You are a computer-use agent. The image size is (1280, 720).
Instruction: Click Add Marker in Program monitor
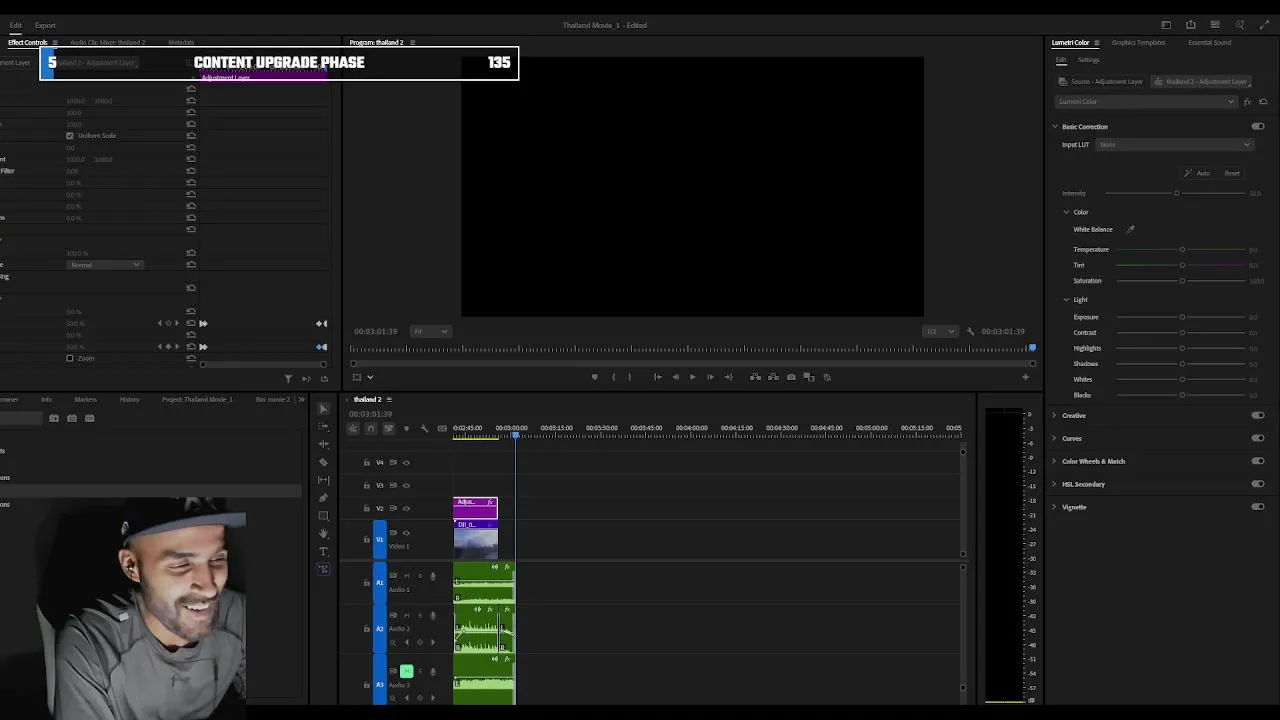(x=594, y=377)
